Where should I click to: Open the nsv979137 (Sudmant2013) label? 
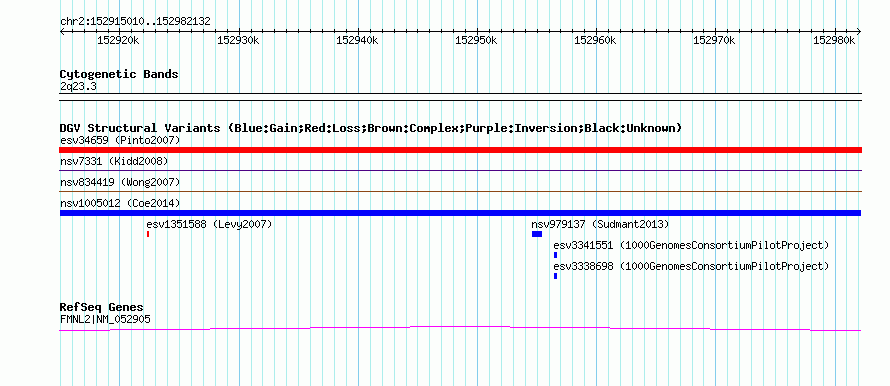click(x=601, y=224)
